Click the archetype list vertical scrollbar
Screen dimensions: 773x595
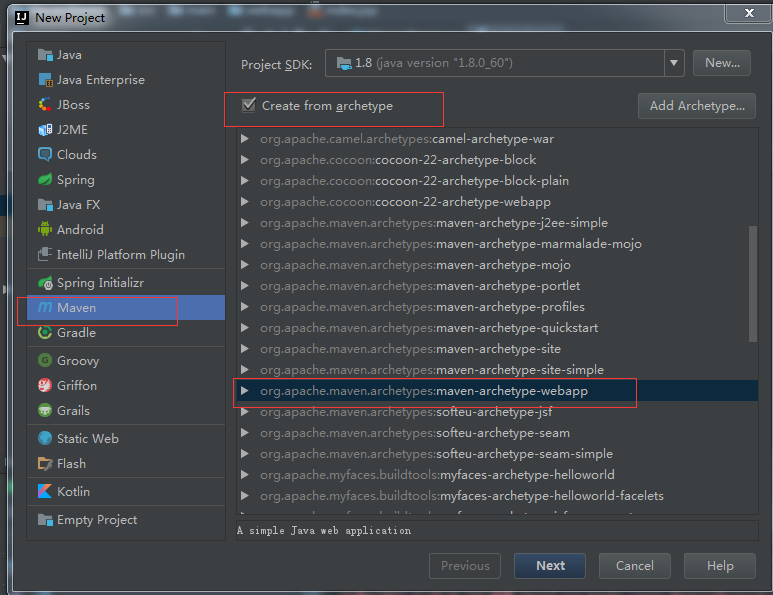(x=752, y=283)
